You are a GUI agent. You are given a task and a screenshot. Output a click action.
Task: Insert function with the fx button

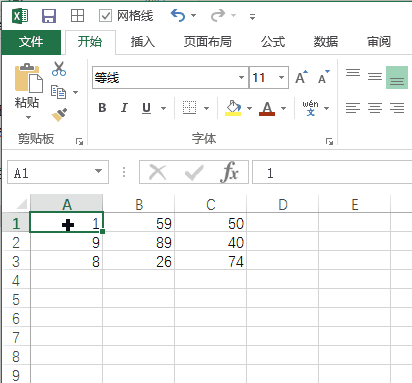click(x=229, y=172)
